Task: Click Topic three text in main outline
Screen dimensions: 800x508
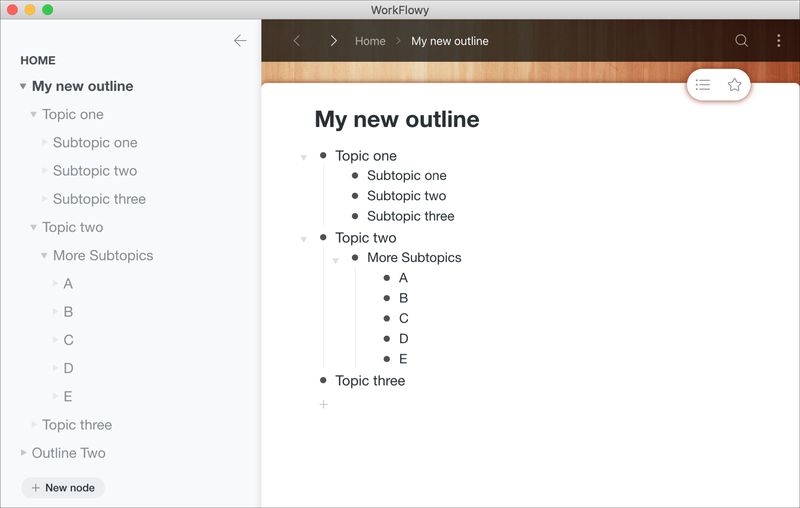Action: point(370,380)
